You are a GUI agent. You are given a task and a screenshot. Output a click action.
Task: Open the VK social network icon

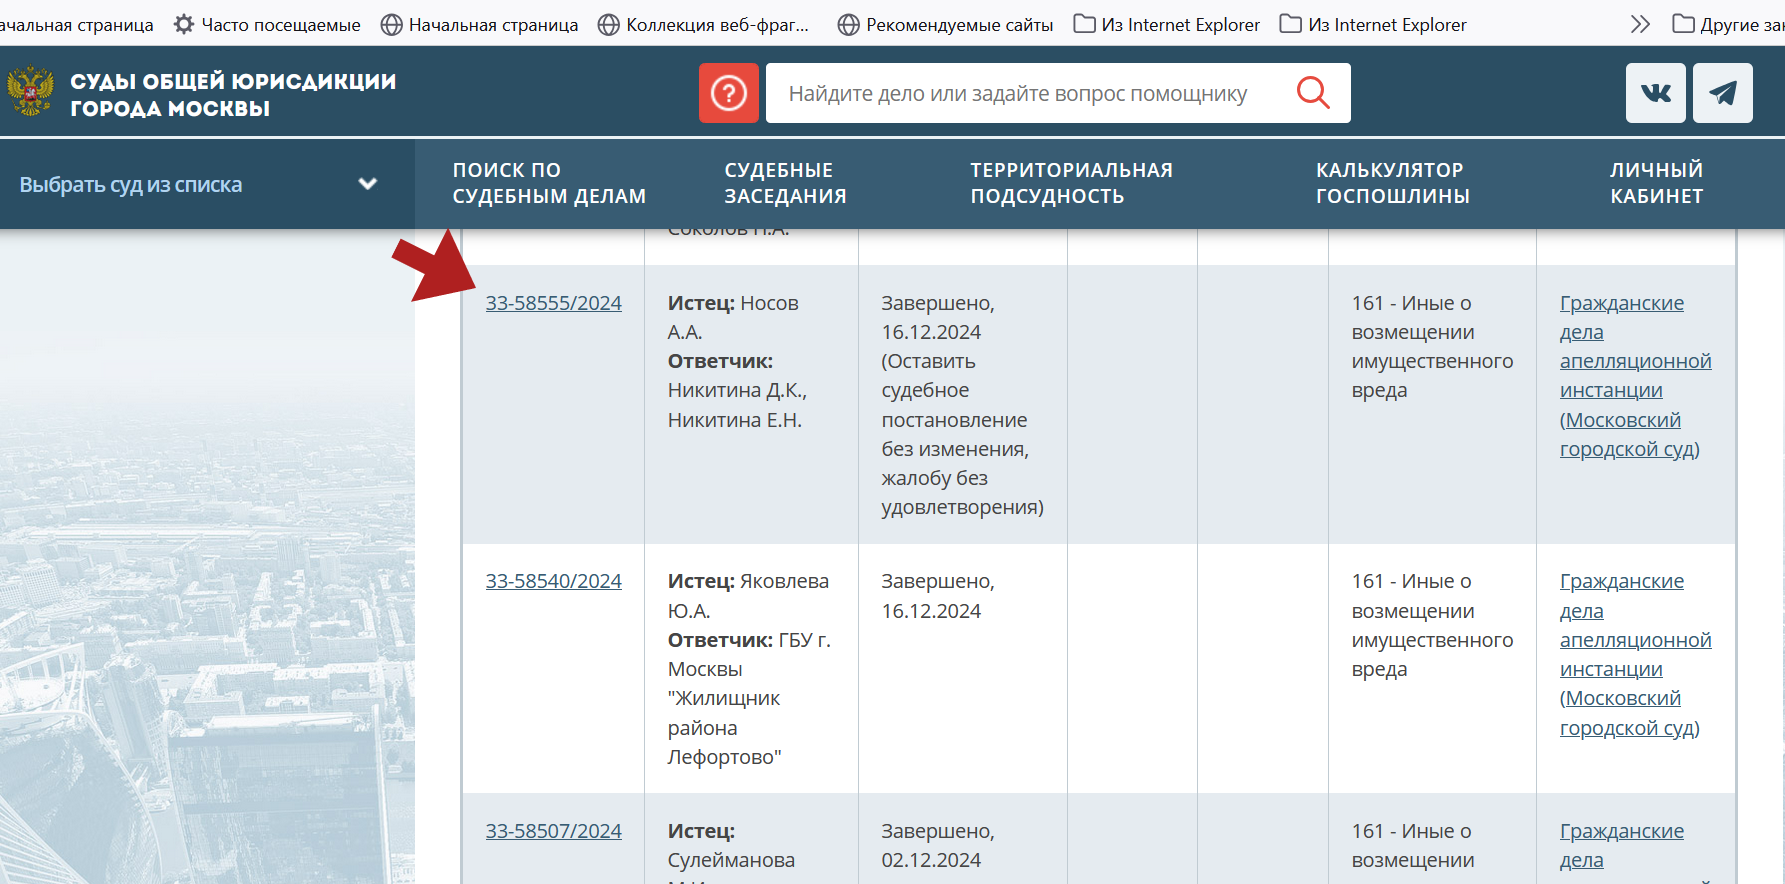tap(1656, 93)
